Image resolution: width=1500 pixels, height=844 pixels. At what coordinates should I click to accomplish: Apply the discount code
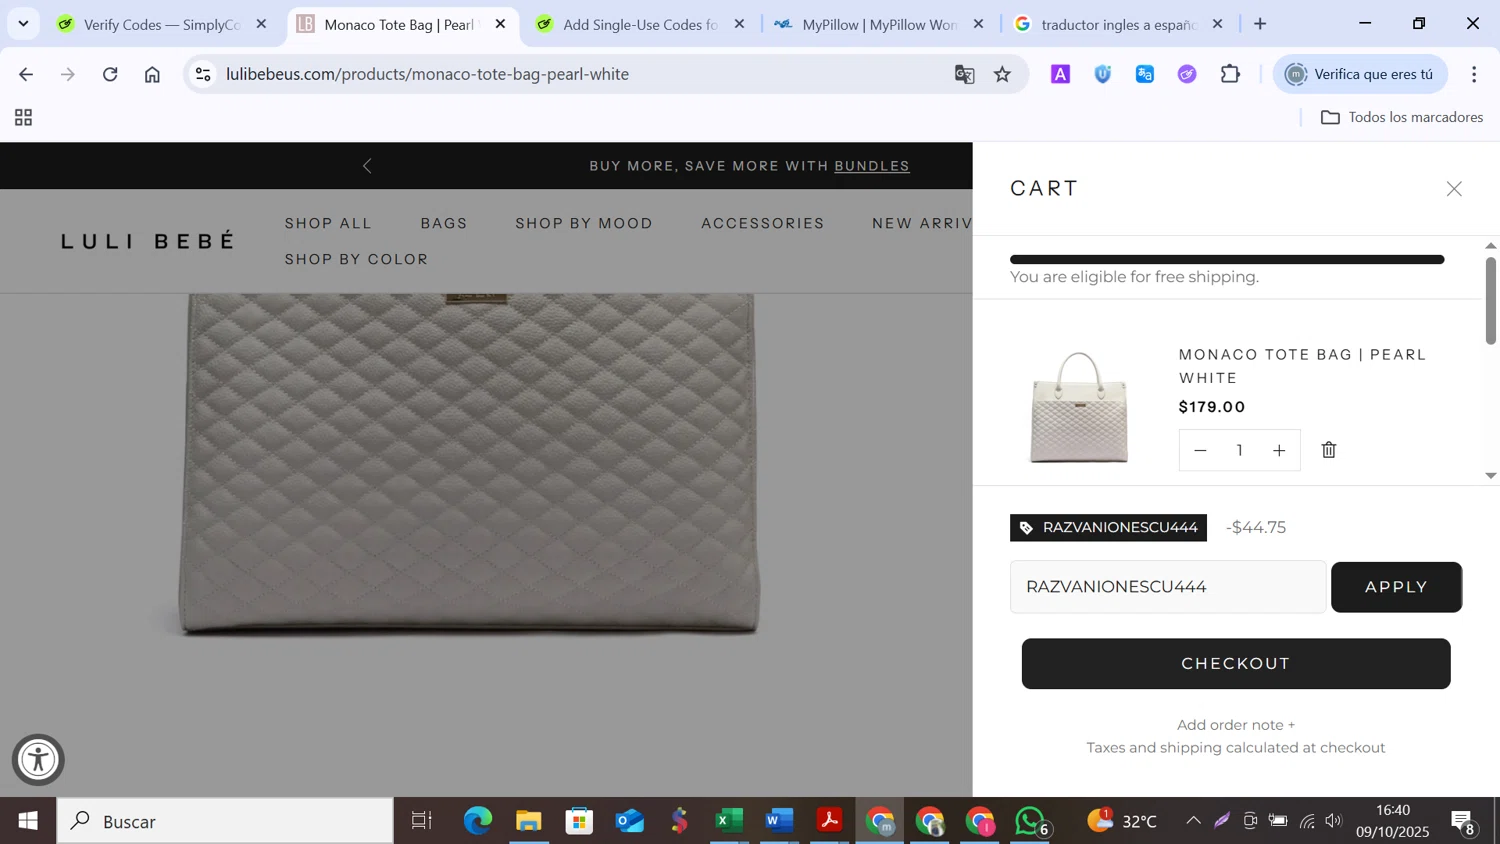tap(1396, 587)
